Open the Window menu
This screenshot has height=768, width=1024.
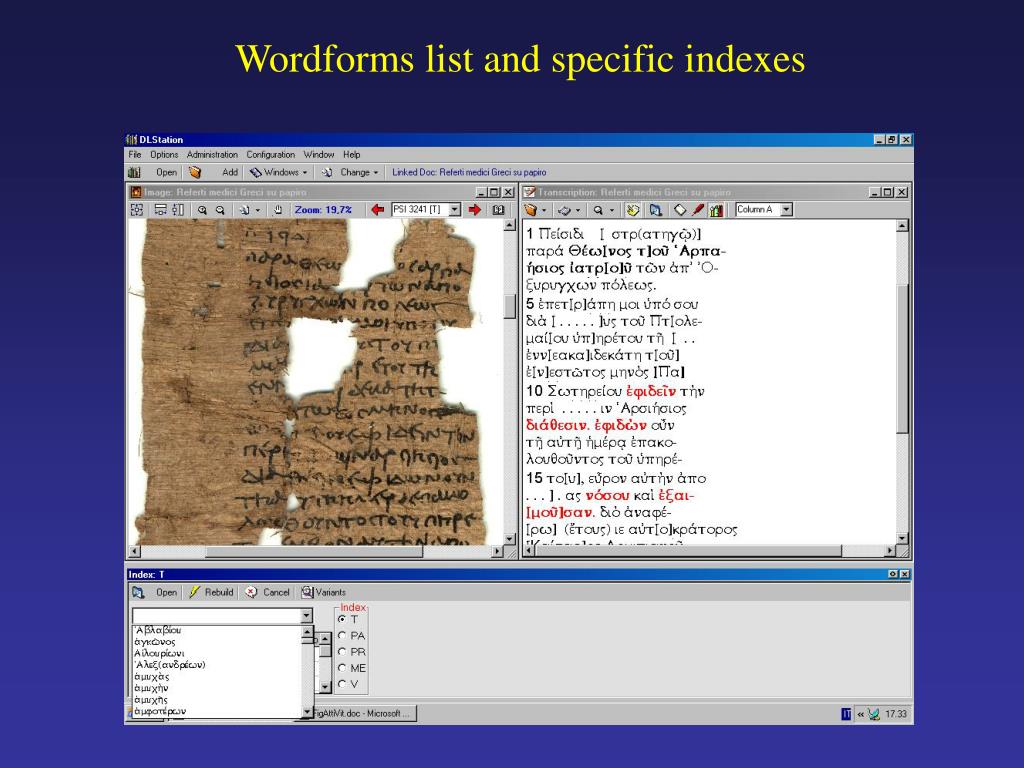point(319,155)
